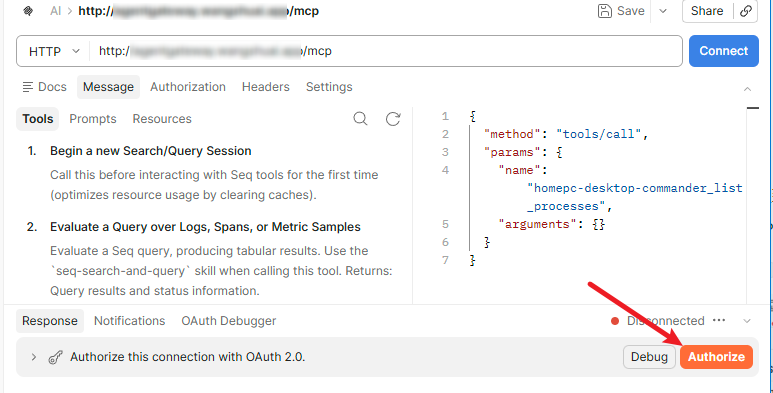The height and width of the screenshot is (393, 773).
Task: Open the Settings tab
Action: click(329, 87)
